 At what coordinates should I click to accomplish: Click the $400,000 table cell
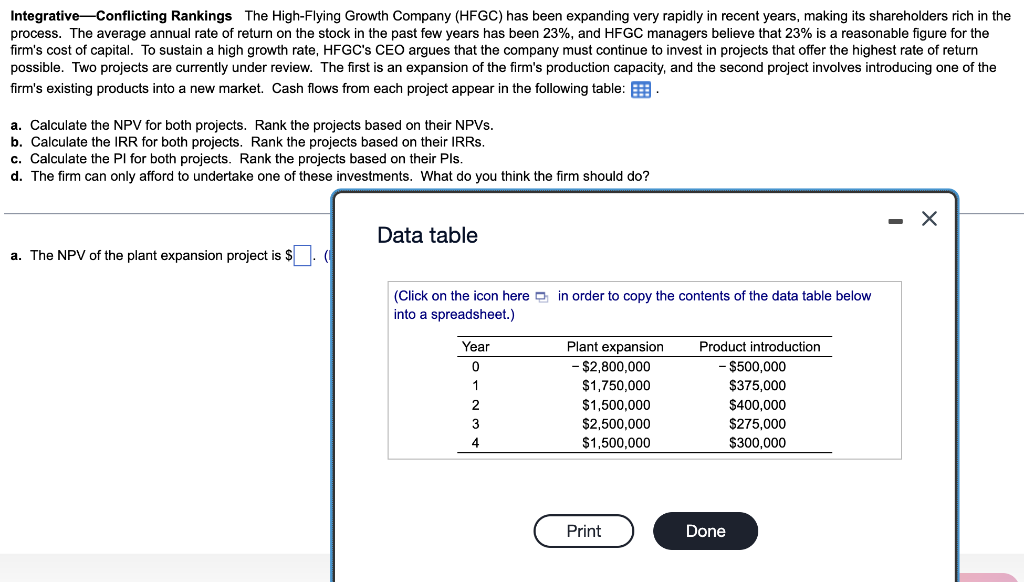coord(758,405)
